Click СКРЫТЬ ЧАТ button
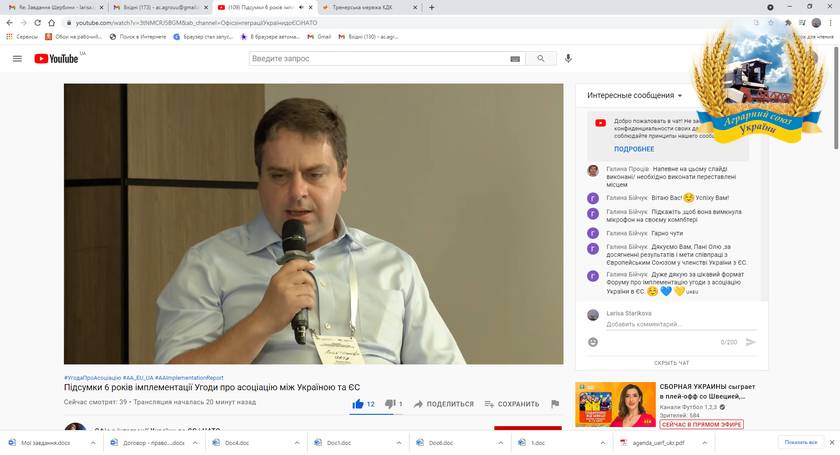Viewport: 840px width, 455px height. [x=671, y=363]
